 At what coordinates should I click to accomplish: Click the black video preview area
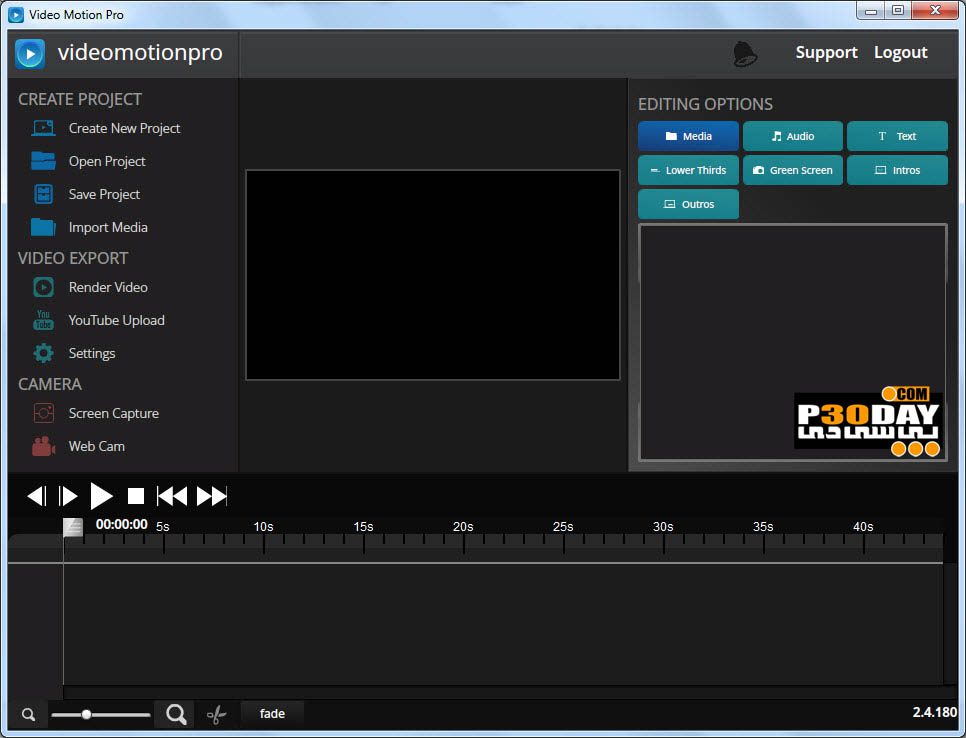432,275
